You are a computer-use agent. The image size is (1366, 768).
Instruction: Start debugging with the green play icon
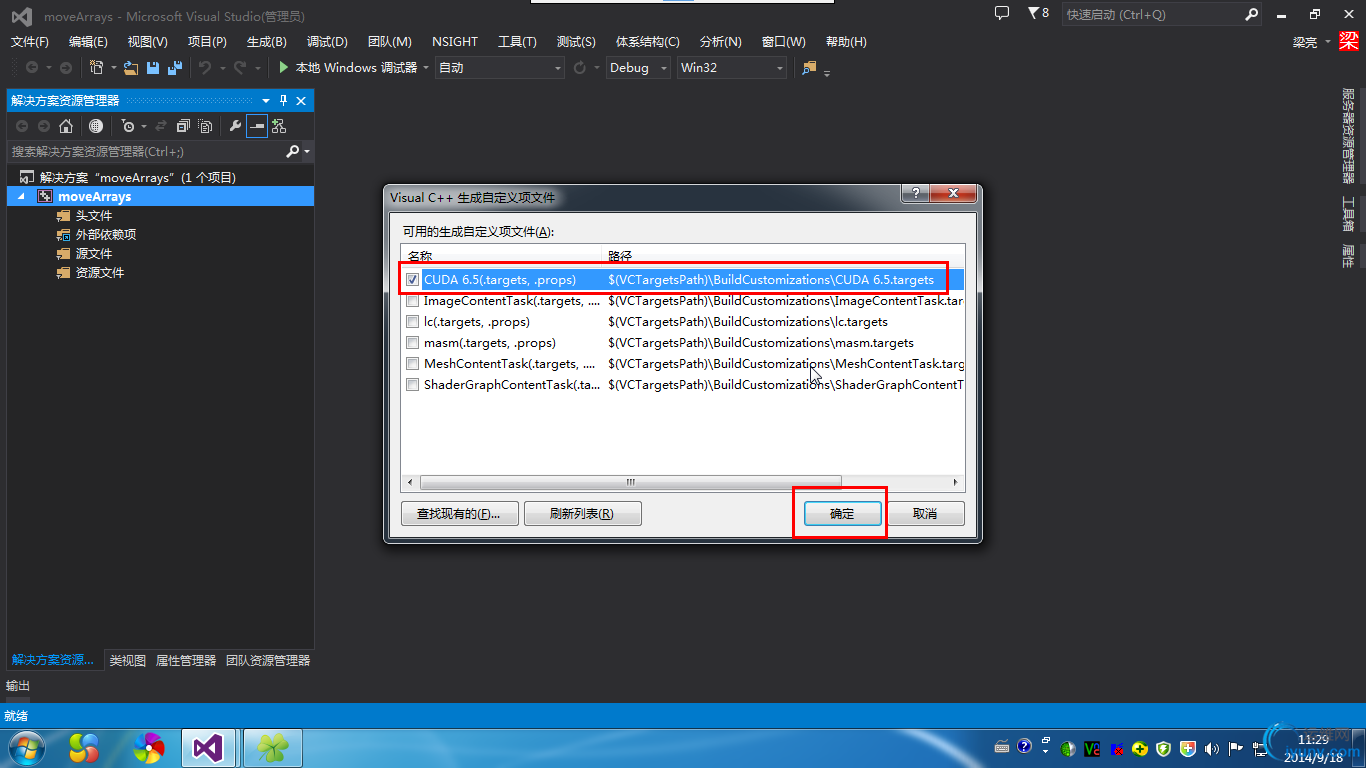click(284, 67)
